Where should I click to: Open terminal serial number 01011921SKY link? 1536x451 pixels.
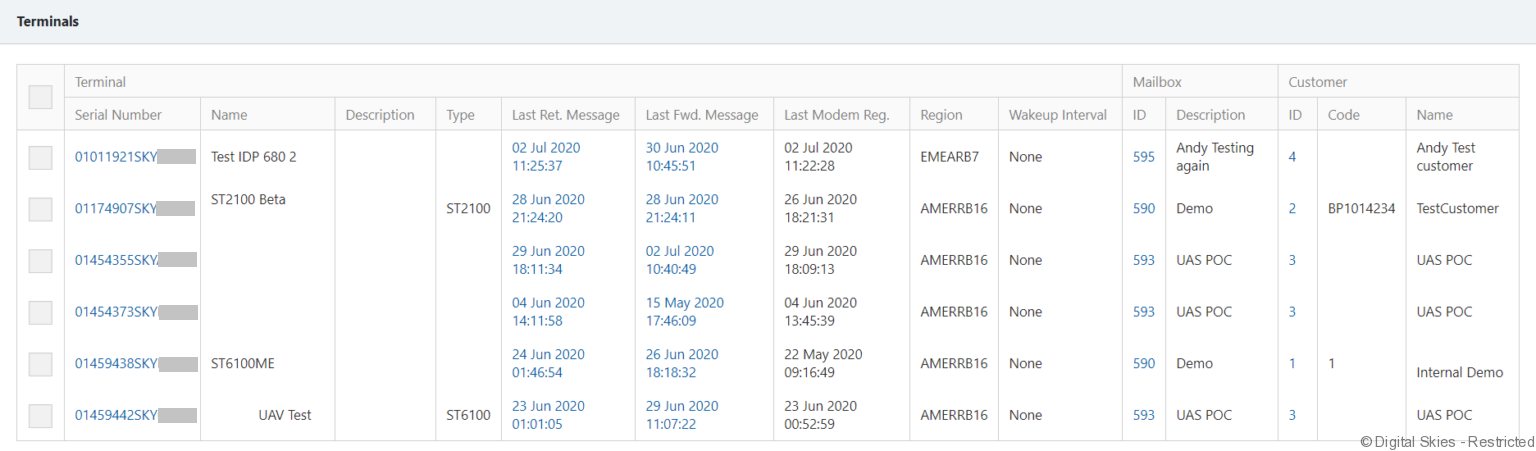point(116,157)
